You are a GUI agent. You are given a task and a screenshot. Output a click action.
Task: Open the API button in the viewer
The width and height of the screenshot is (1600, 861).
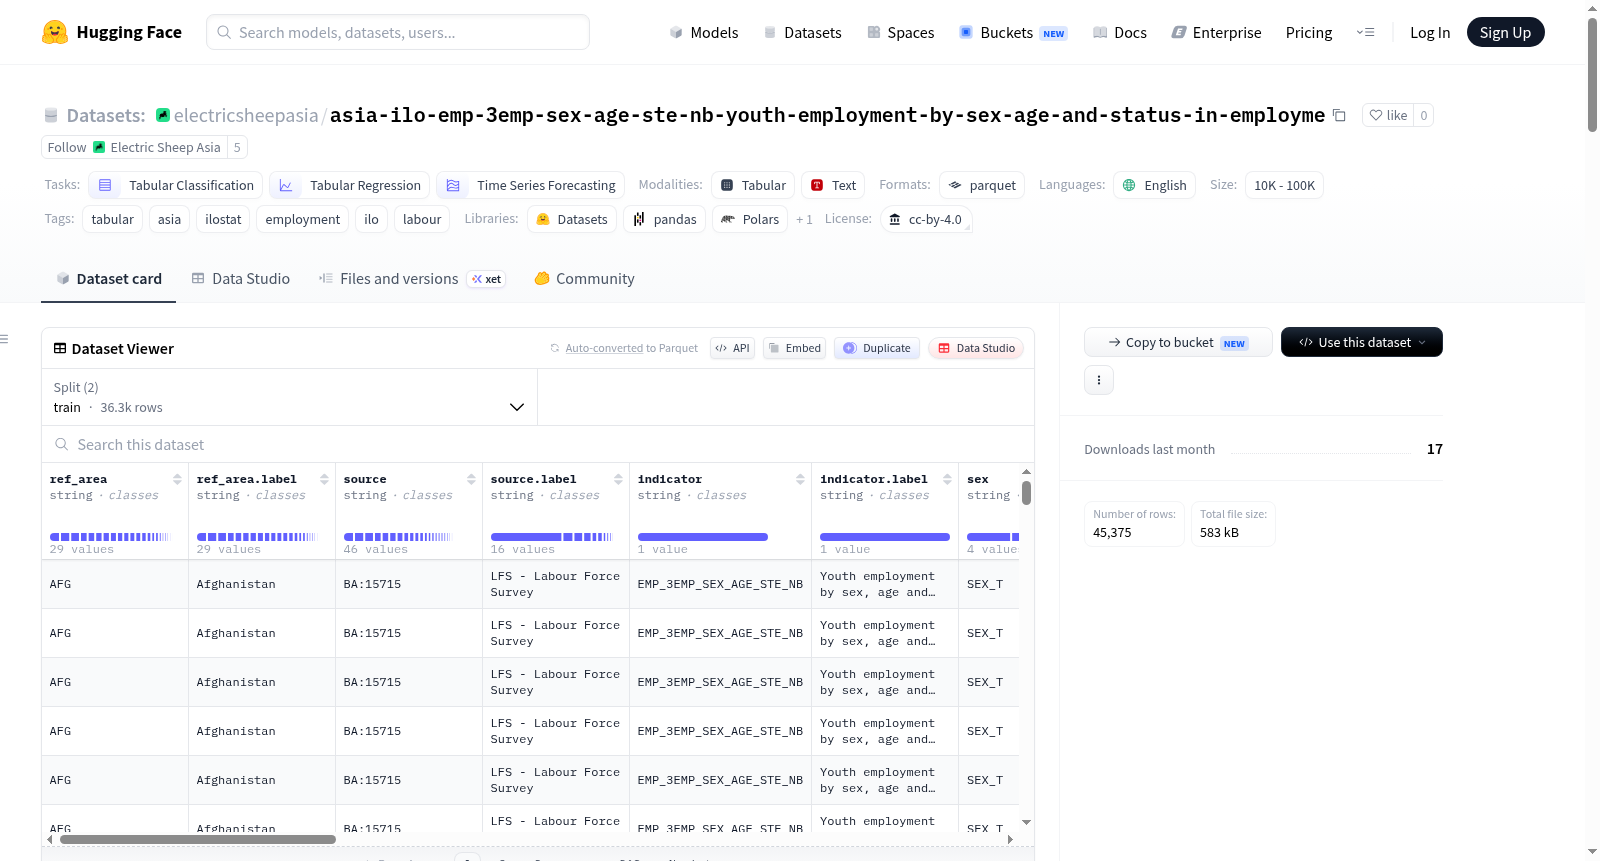point(732,348)
